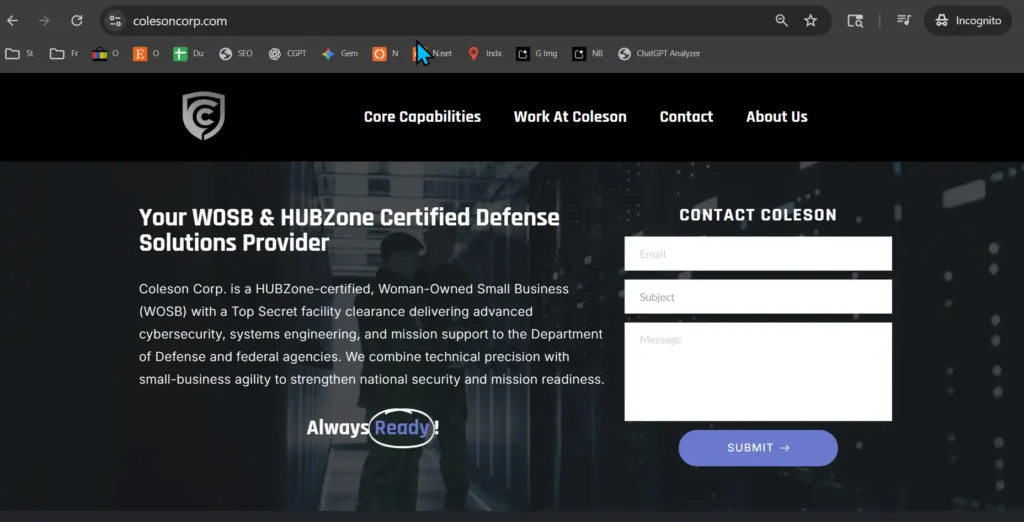Open the Gem bookmark
This screenshot has height=522, width=1024.
(340, 54)
